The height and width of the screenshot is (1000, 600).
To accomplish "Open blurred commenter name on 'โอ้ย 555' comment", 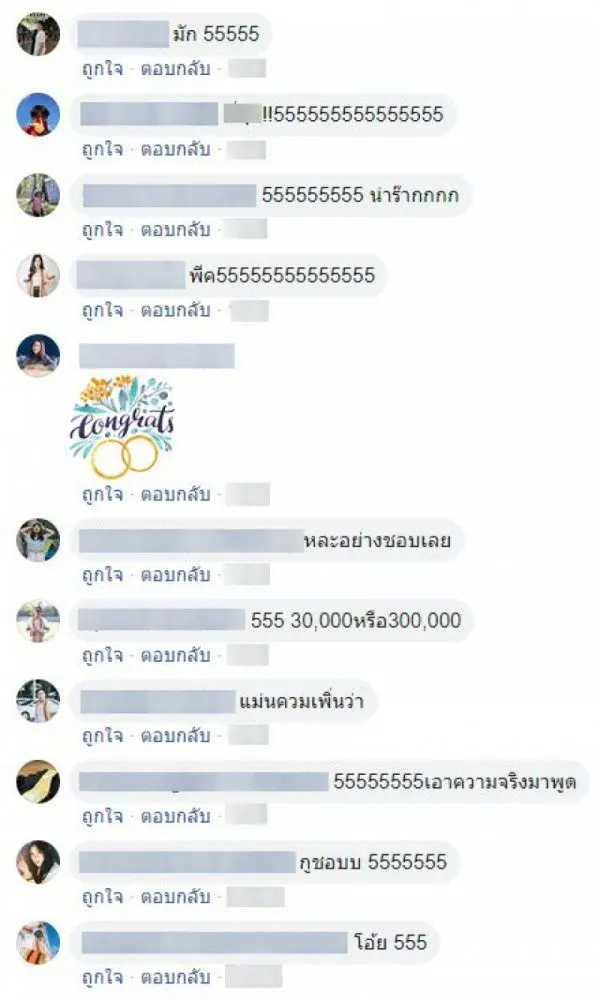I will click(214, 943).
